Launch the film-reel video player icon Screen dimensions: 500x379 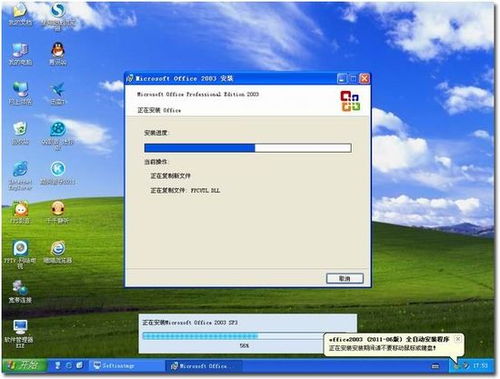tap(58, 135)
